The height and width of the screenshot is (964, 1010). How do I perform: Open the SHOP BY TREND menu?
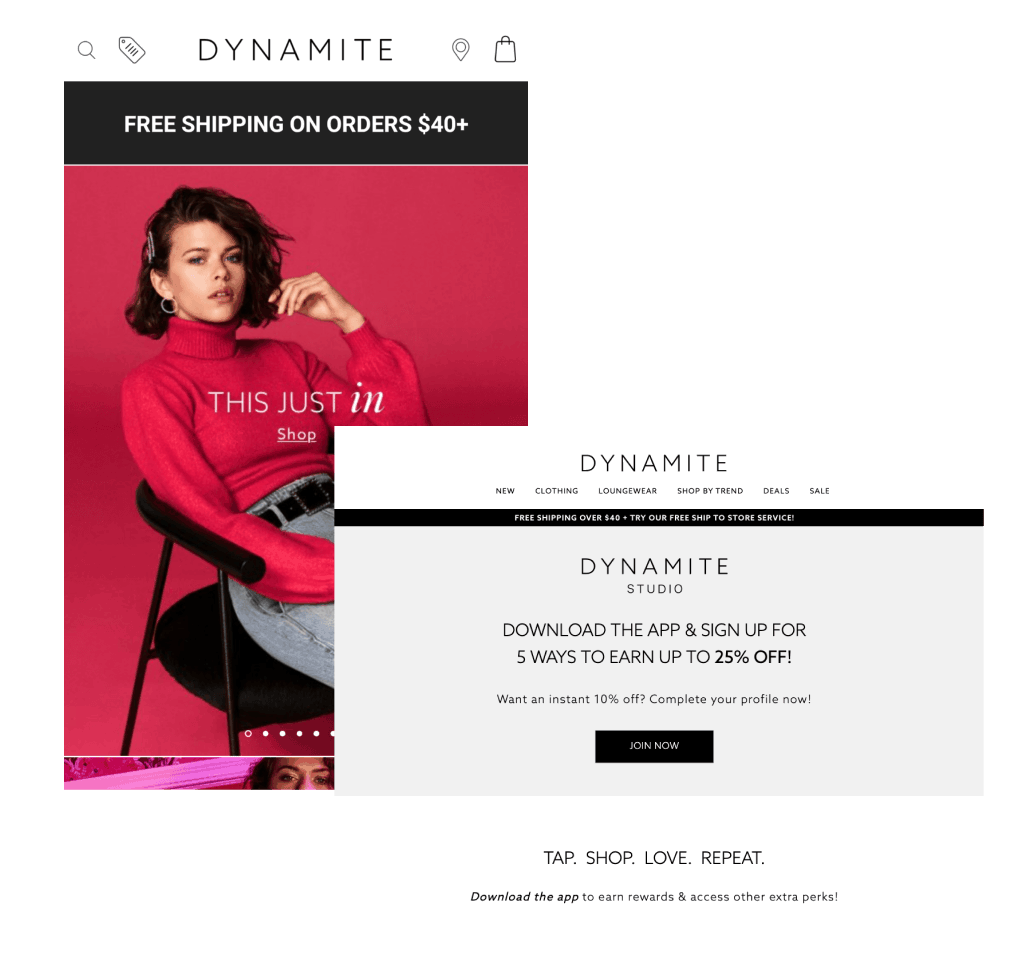point(710,491)
